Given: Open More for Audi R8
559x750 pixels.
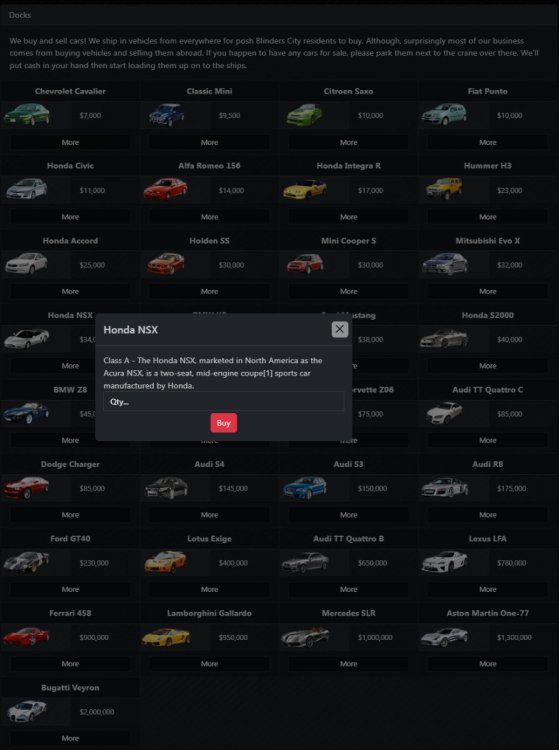Looking at the screenshot, I should coord(488,515).
